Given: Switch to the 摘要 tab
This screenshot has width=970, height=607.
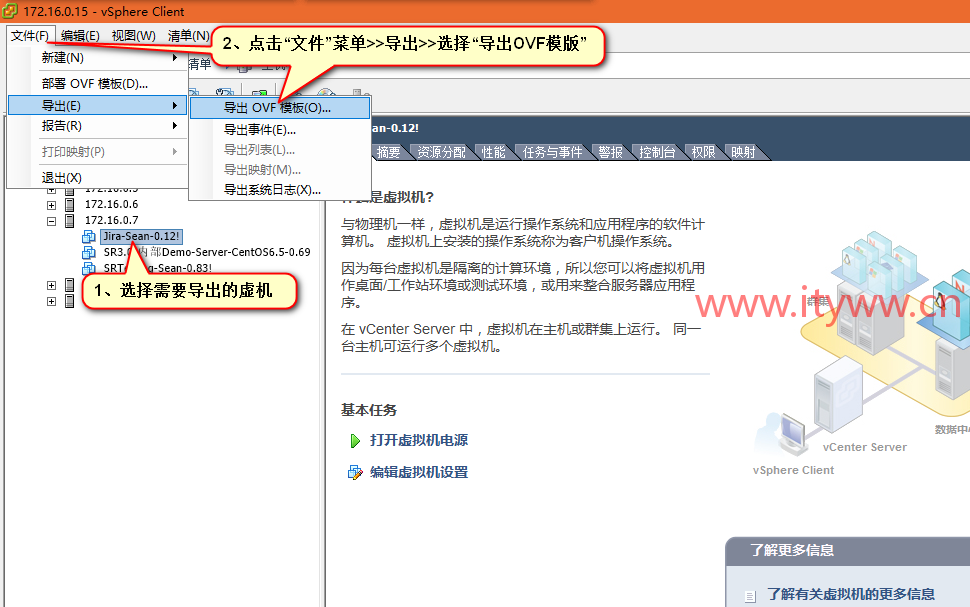Looking at the screenshot, I should (x=388, y=152).
